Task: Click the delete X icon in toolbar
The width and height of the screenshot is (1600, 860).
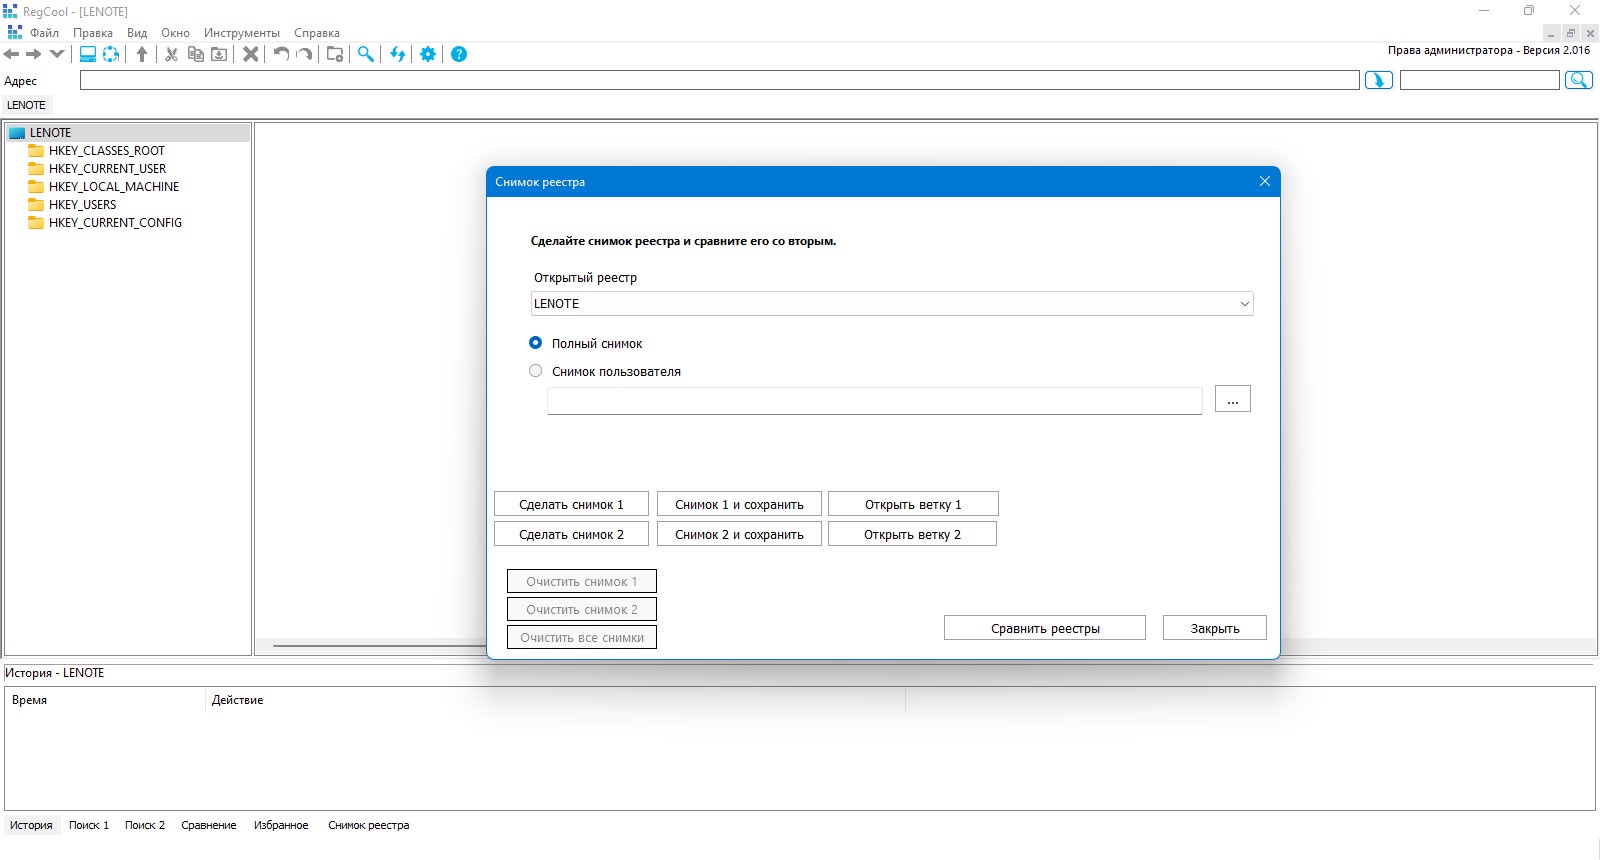Action: pyautogui.click(x=251, y=54)
